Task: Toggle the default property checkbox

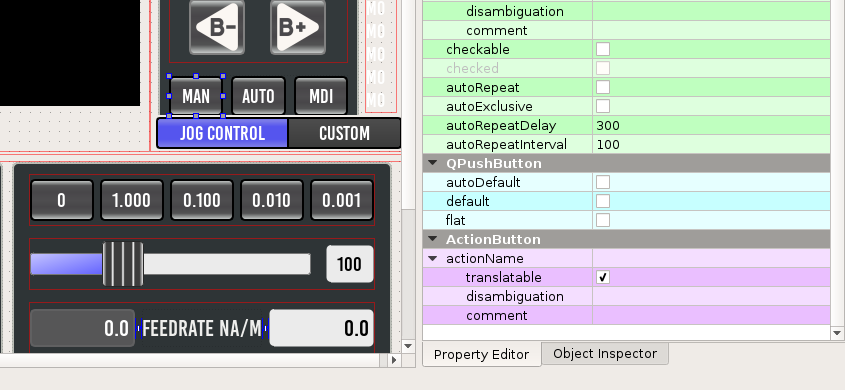Action: pos(602,201)
